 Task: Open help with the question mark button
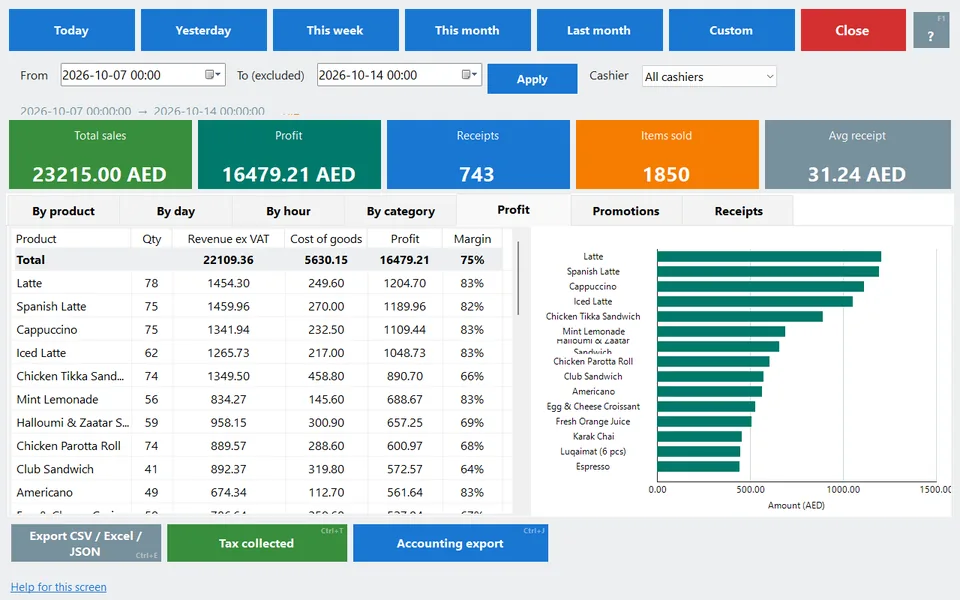tap(931, 30)
